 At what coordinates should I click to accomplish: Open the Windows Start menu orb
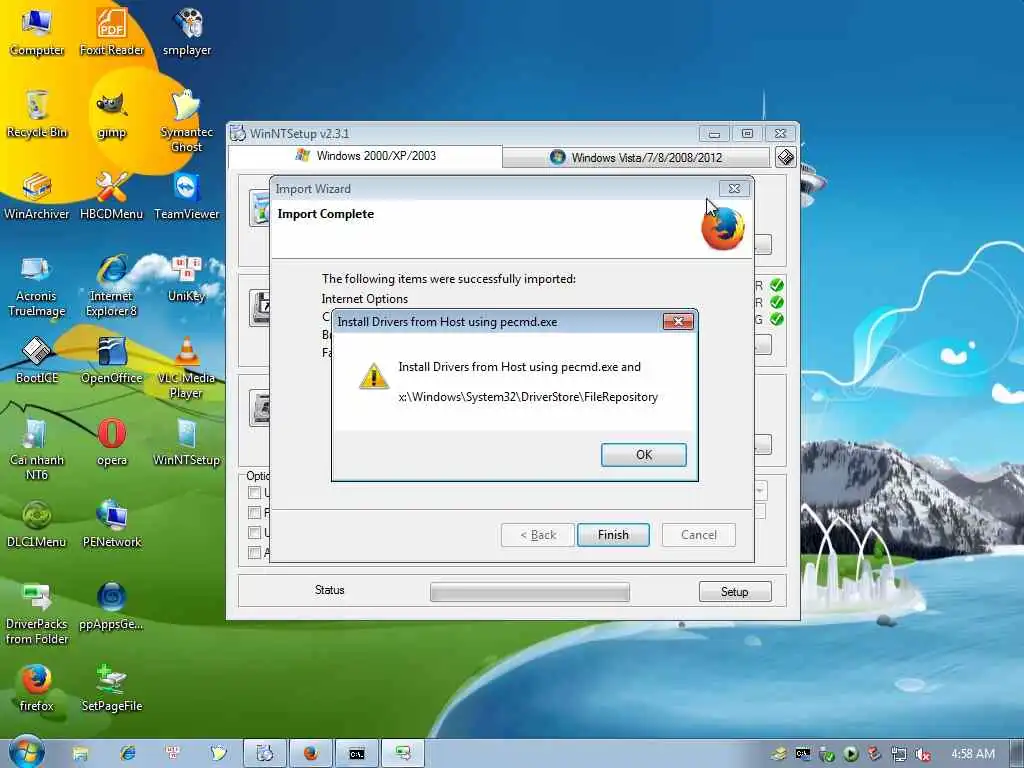click(x=26, y=753)
